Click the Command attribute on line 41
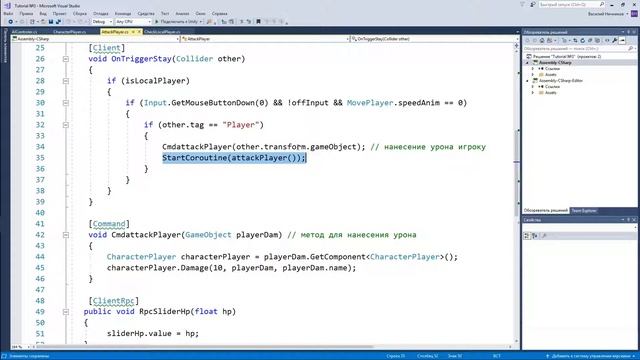The height and width of the screenshot is (360, 640). tap(109, 224)
